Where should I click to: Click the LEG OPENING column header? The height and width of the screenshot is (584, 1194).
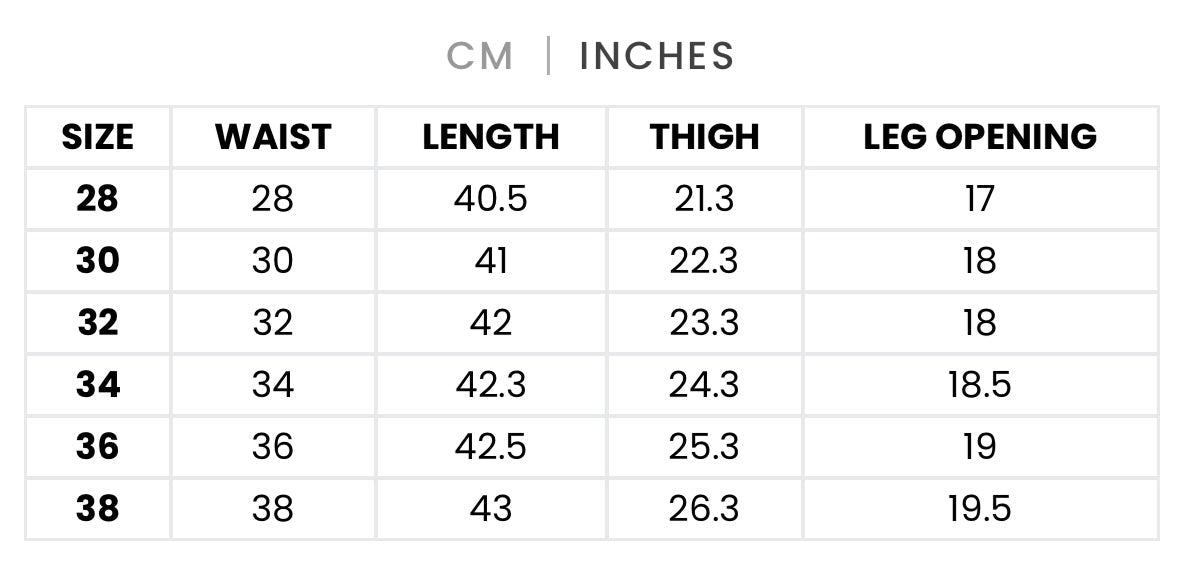click(x=980, y=137)
